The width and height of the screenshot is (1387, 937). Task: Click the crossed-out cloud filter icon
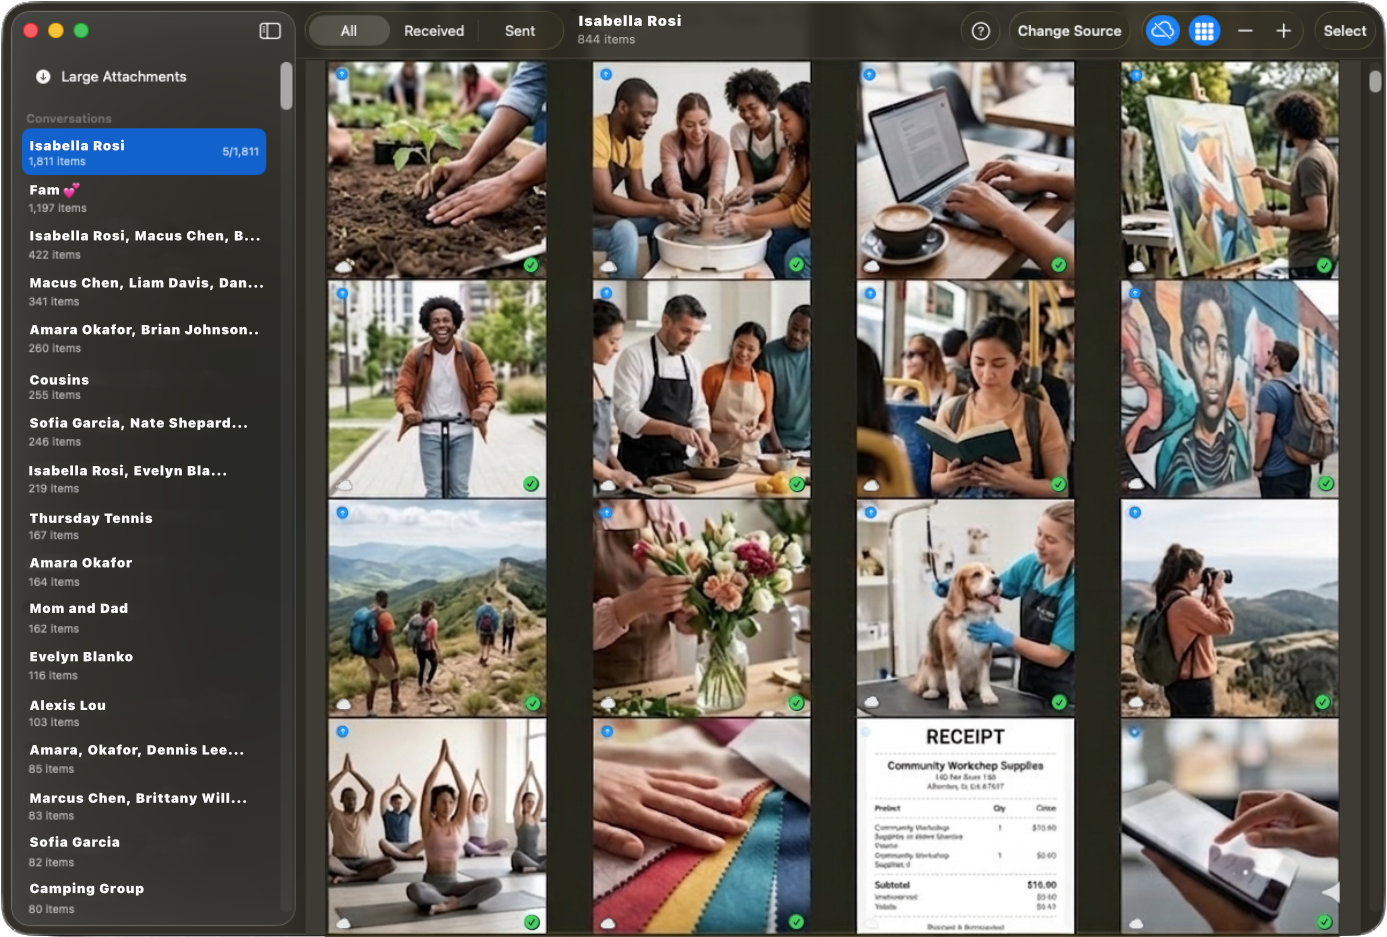[x=1162, y=31]
